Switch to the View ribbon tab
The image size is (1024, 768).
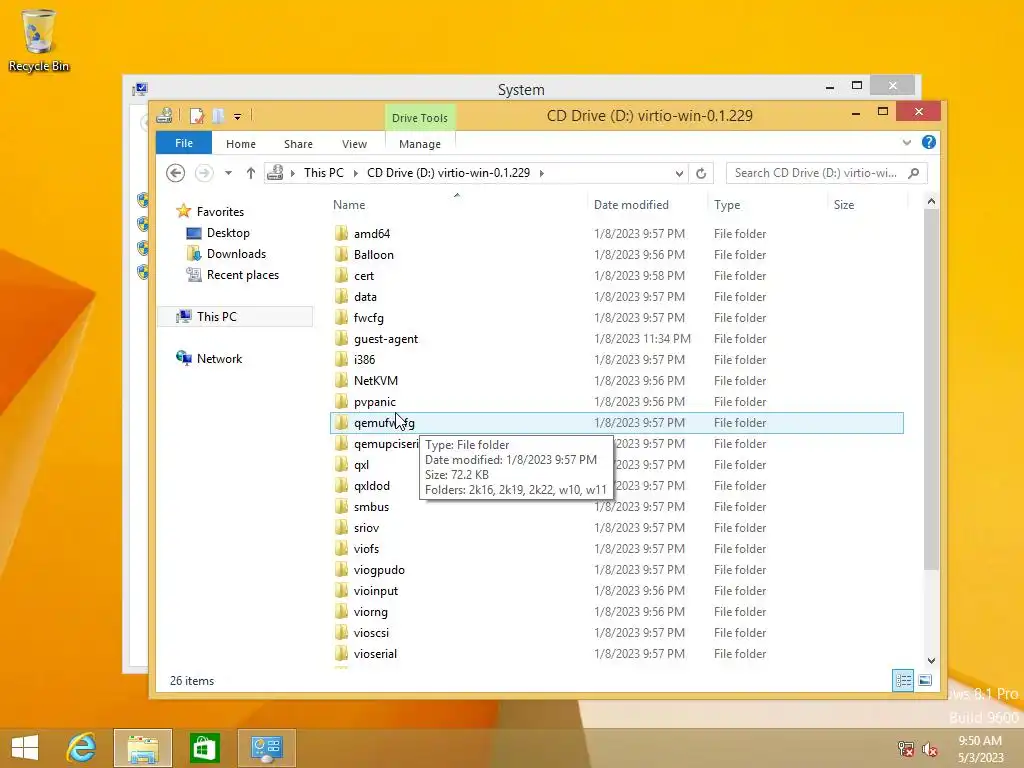click(x=354, y=144)
